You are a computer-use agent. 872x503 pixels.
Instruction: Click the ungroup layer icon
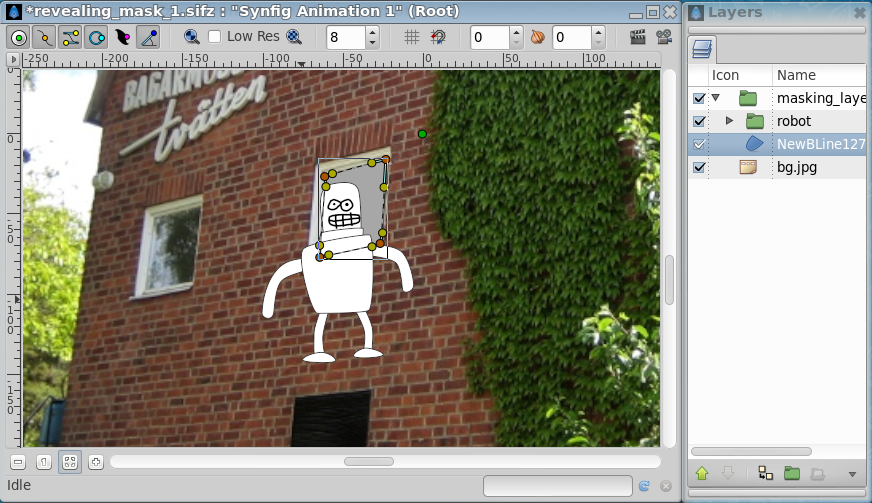tap(818, 474)
